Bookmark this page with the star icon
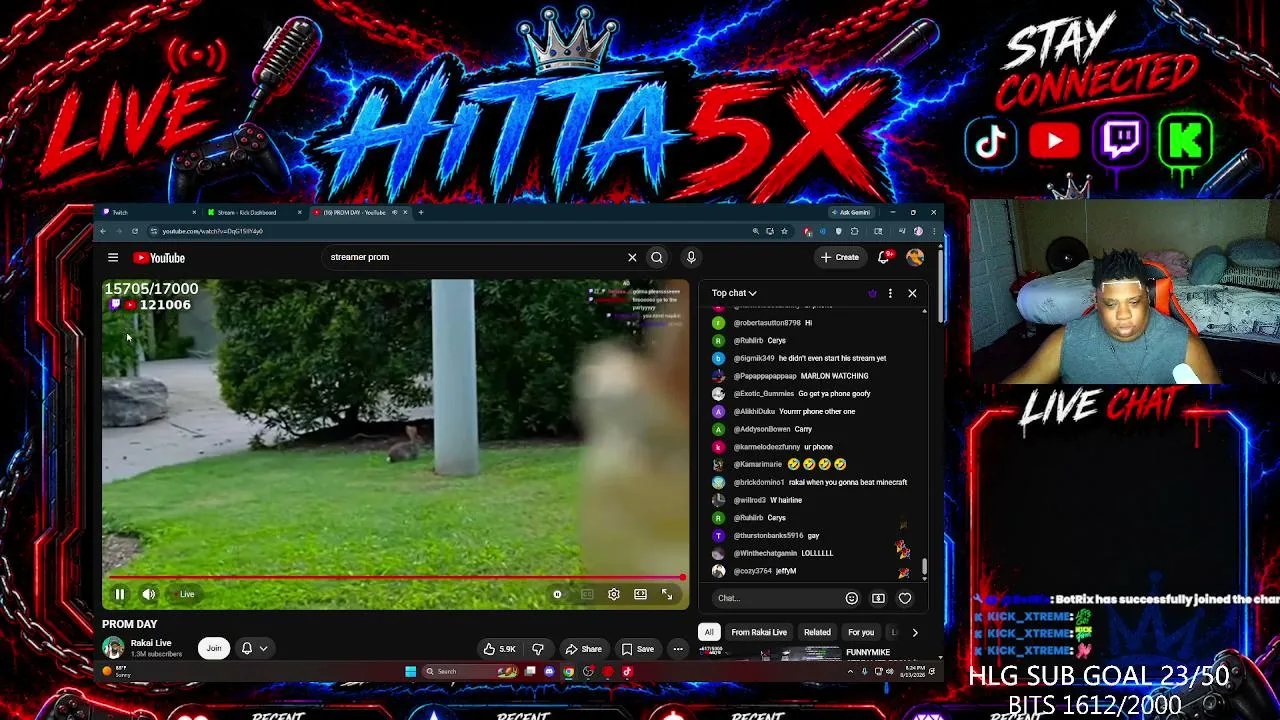 point(784,231)
